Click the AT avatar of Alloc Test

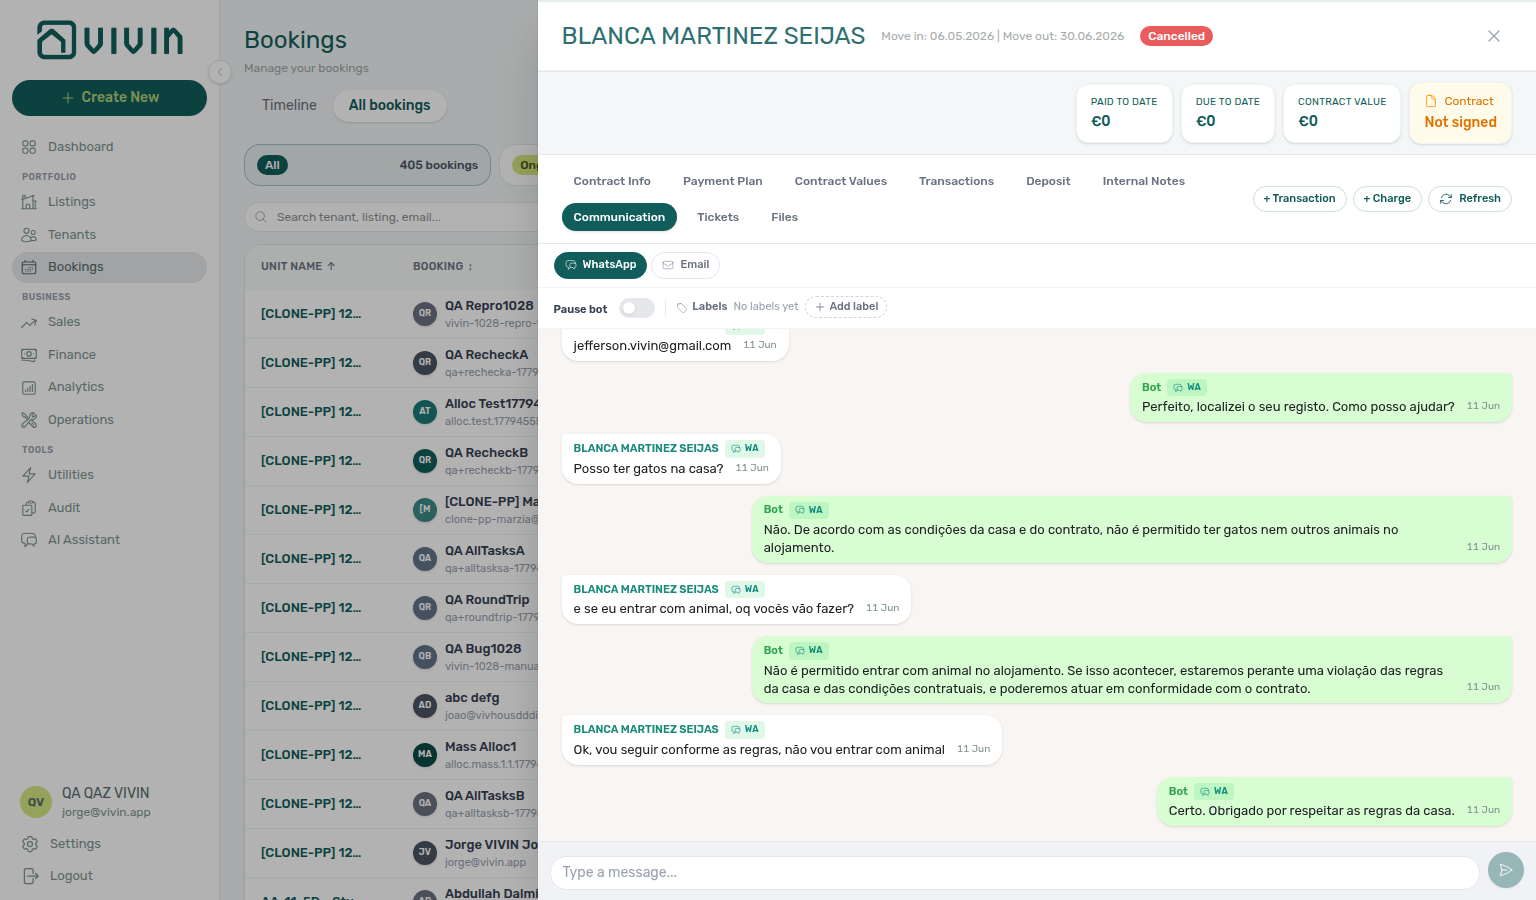tap(425, 412)
